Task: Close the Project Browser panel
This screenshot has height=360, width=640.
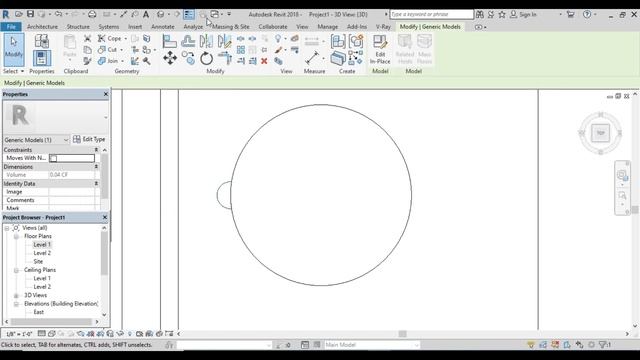Action: [x=105, y=218]
